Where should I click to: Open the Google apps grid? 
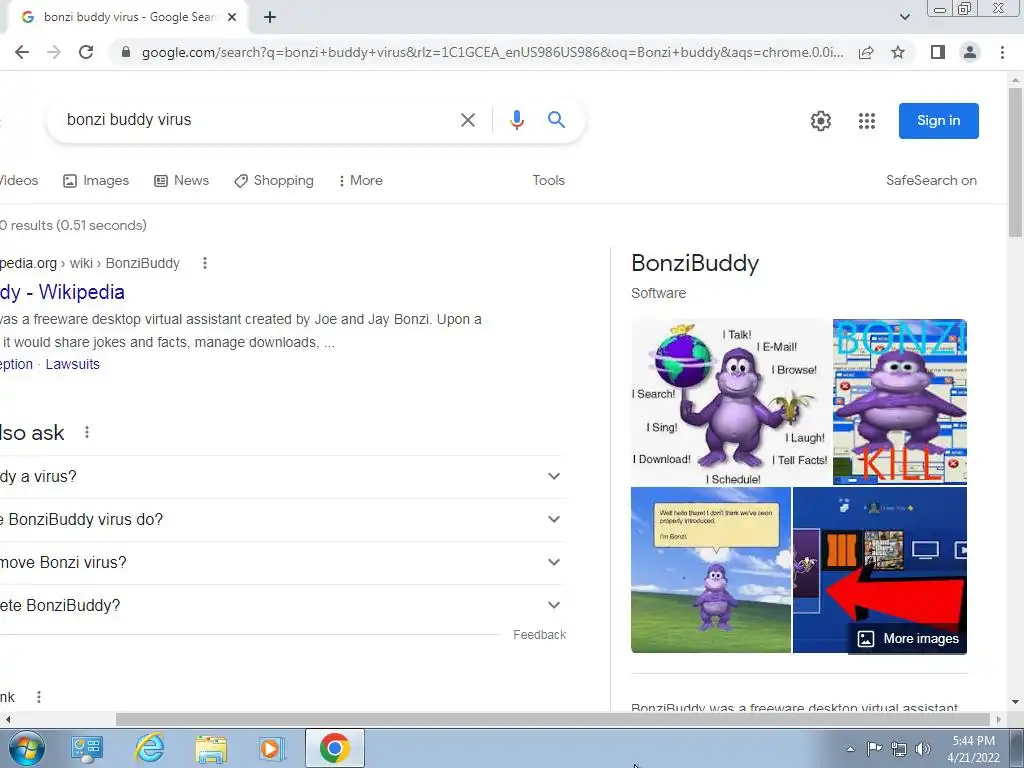pos(867,121)
